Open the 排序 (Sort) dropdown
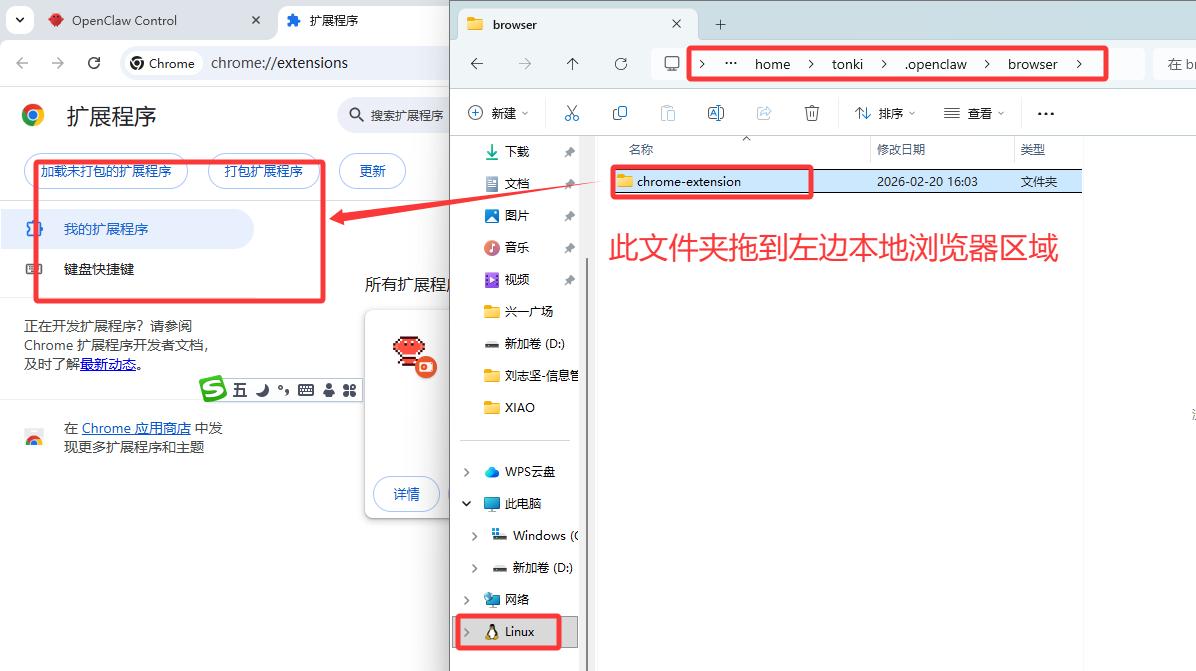The height and width of the screenshot is (671, 1196). pos(884,112)
